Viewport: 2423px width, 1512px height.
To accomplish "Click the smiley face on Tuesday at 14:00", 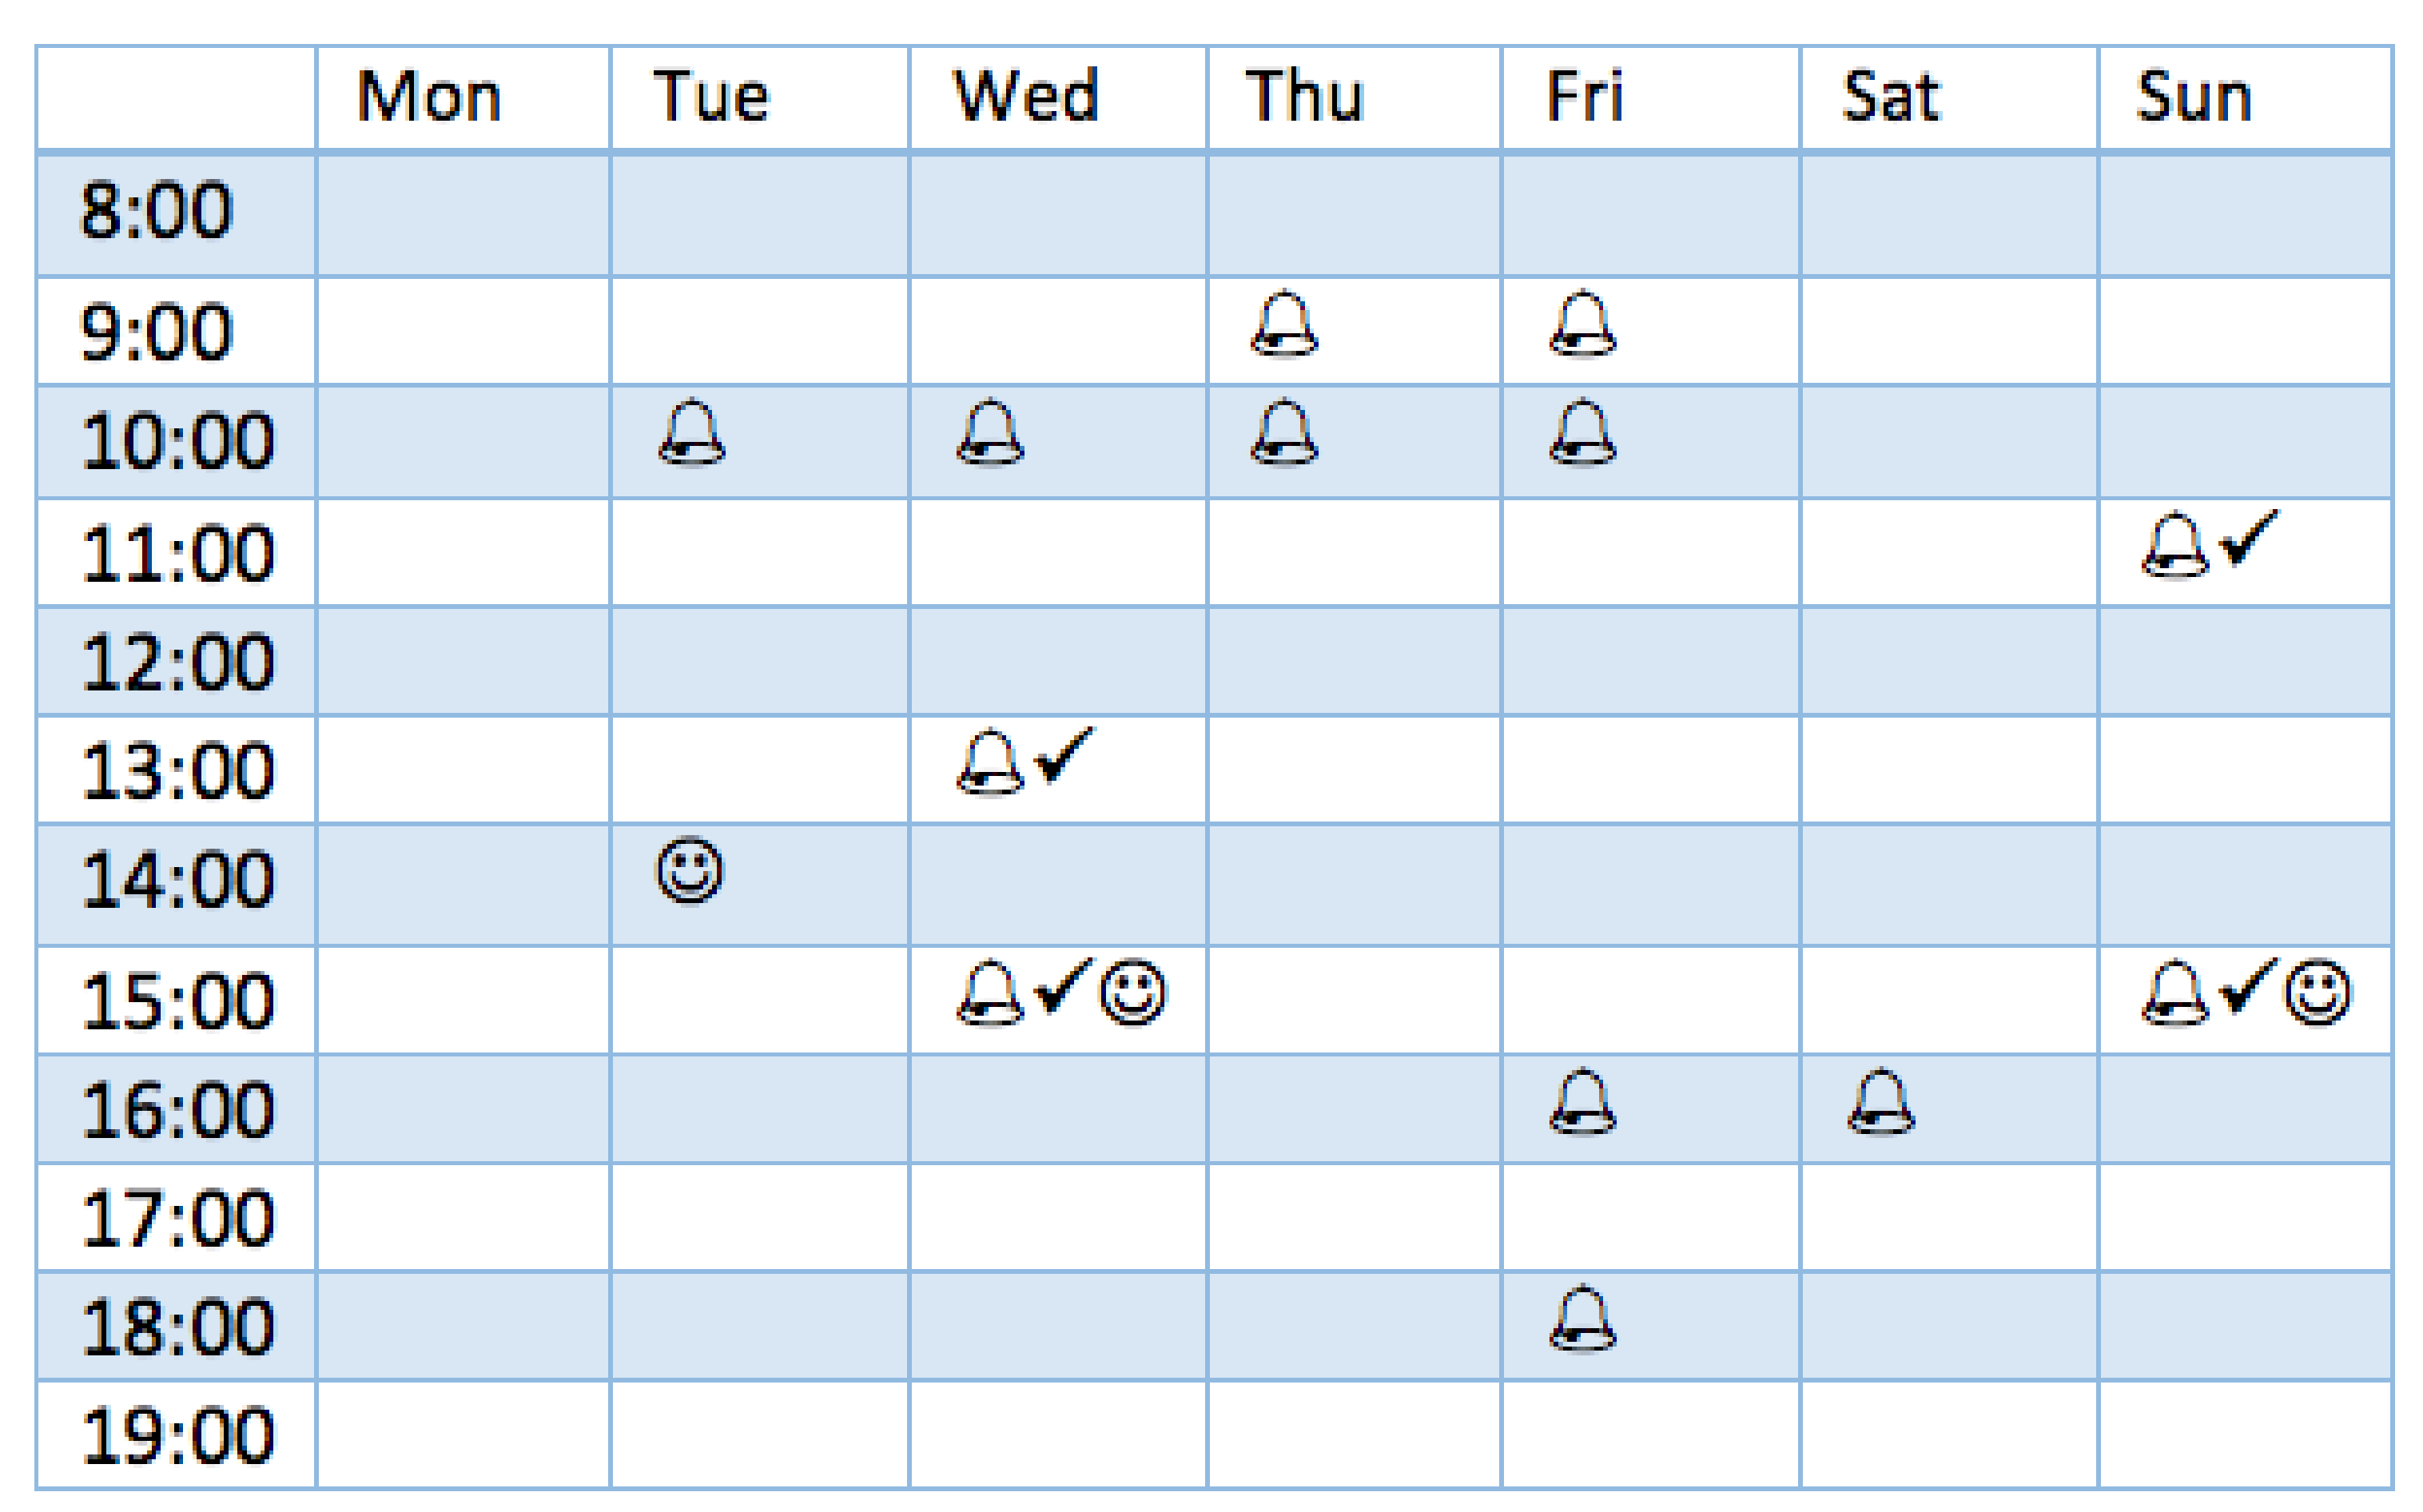I will click(x=689, y=870).
